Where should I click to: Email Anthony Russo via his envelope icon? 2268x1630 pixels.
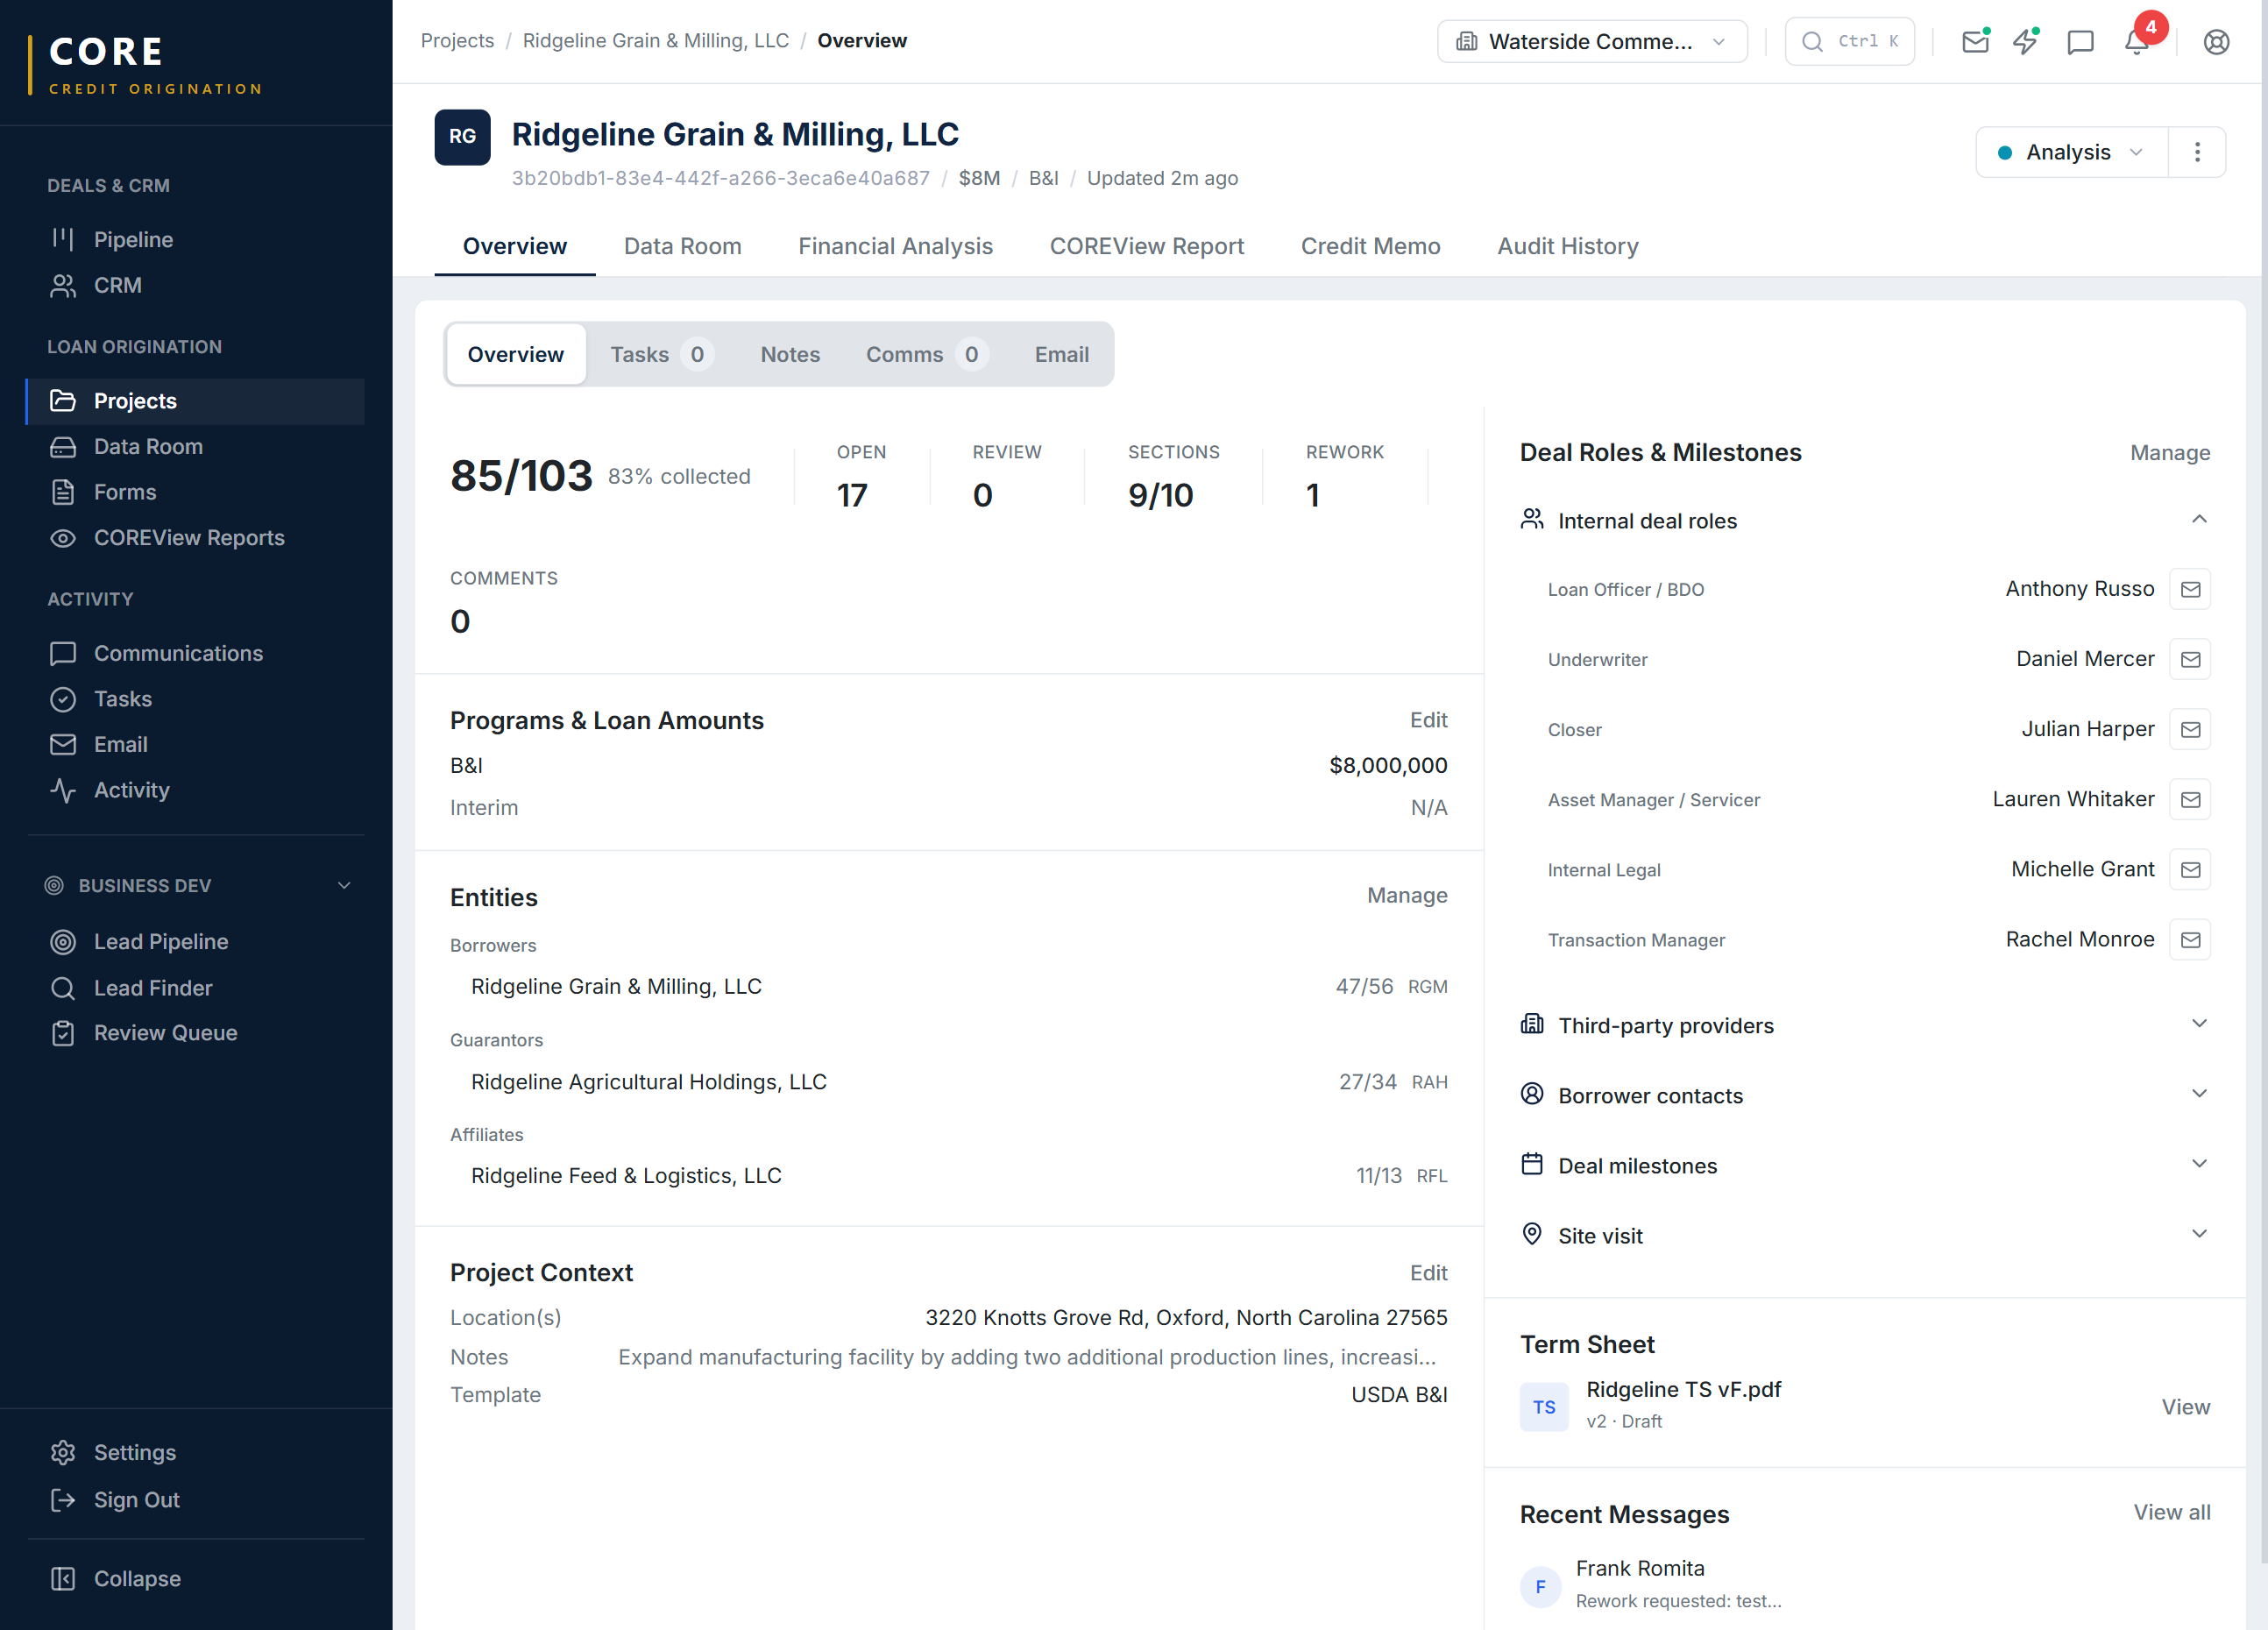[2190, 588]
